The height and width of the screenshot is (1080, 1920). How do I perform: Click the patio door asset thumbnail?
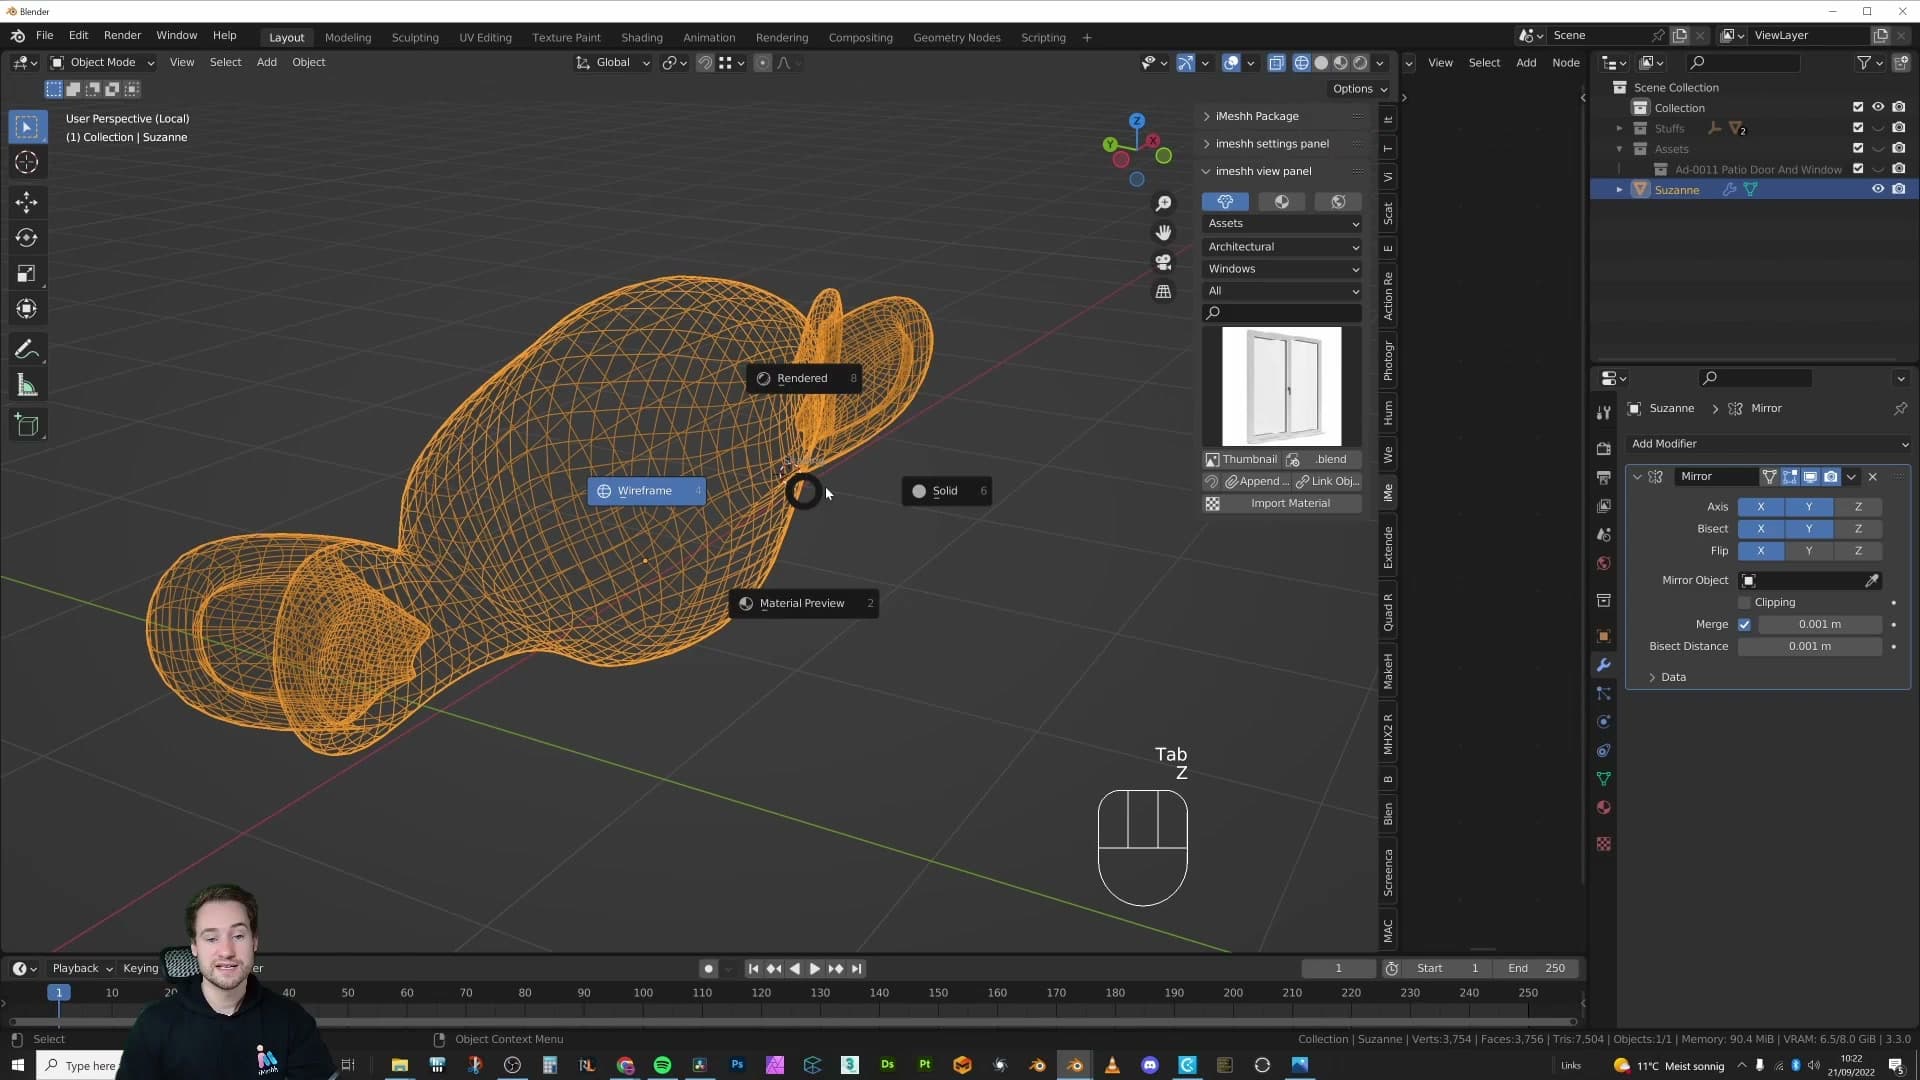point(1281,386)
